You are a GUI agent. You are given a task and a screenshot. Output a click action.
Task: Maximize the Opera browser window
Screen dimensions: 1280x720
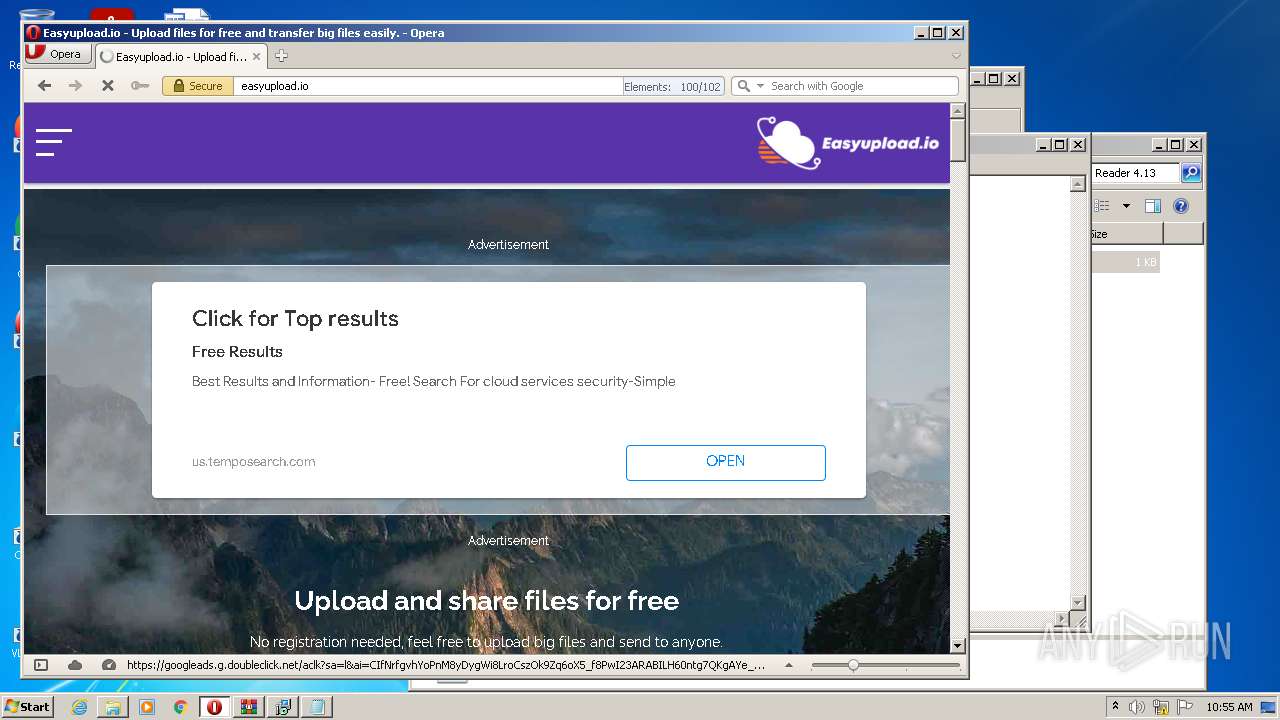pos(938,33)
